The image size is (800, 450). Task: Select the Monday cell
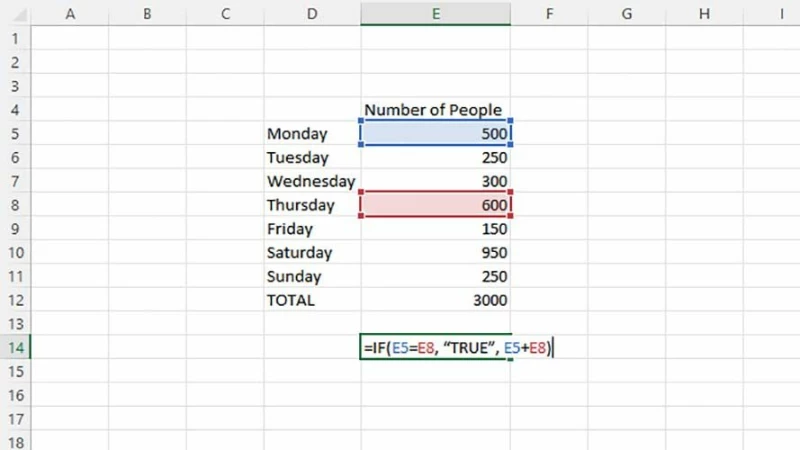[x=312, y=133]
